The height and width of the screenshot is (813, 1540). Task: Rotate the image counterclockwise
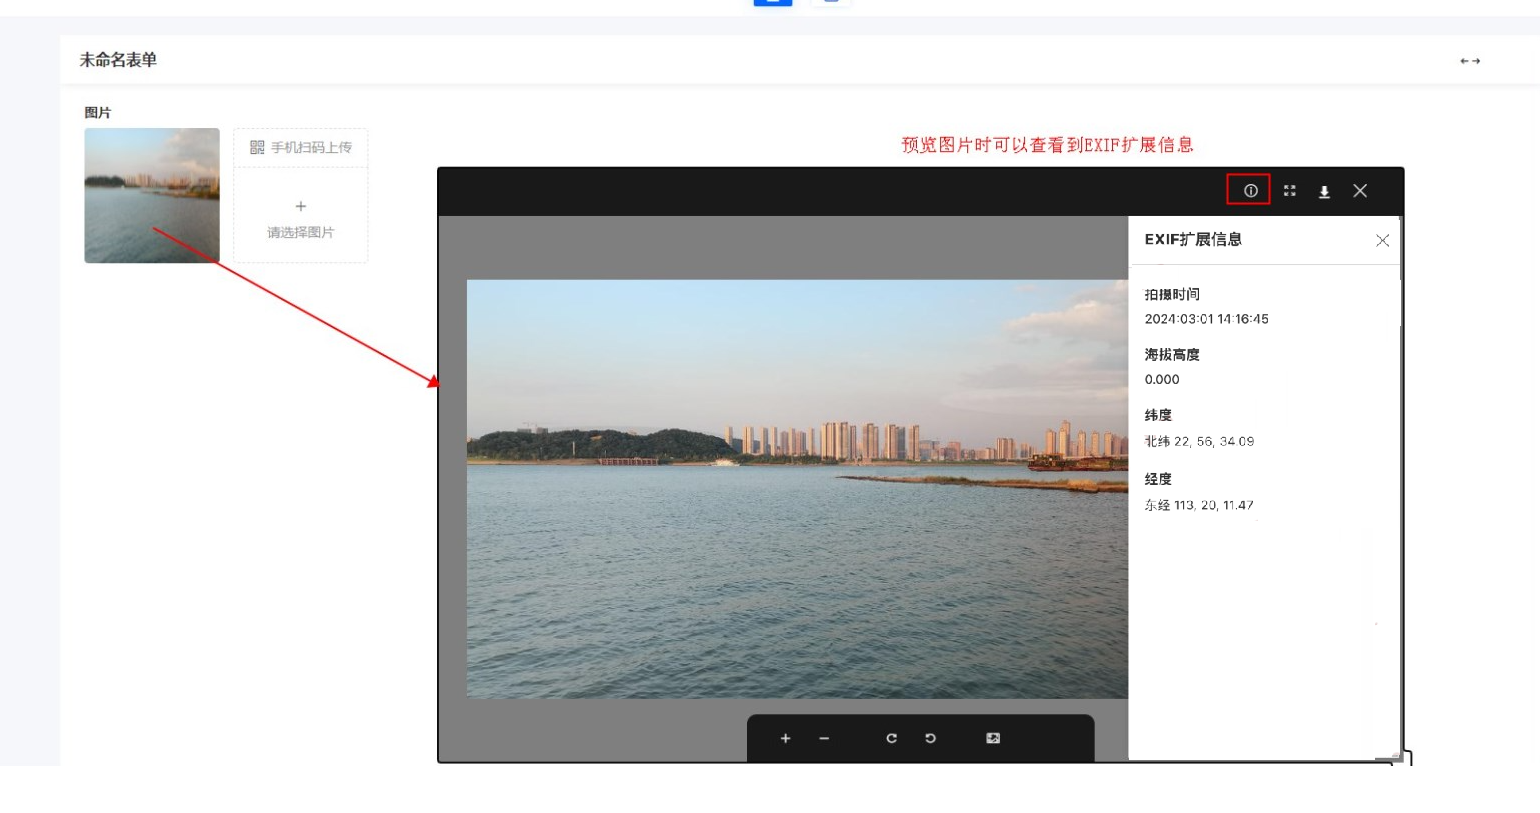930,738
